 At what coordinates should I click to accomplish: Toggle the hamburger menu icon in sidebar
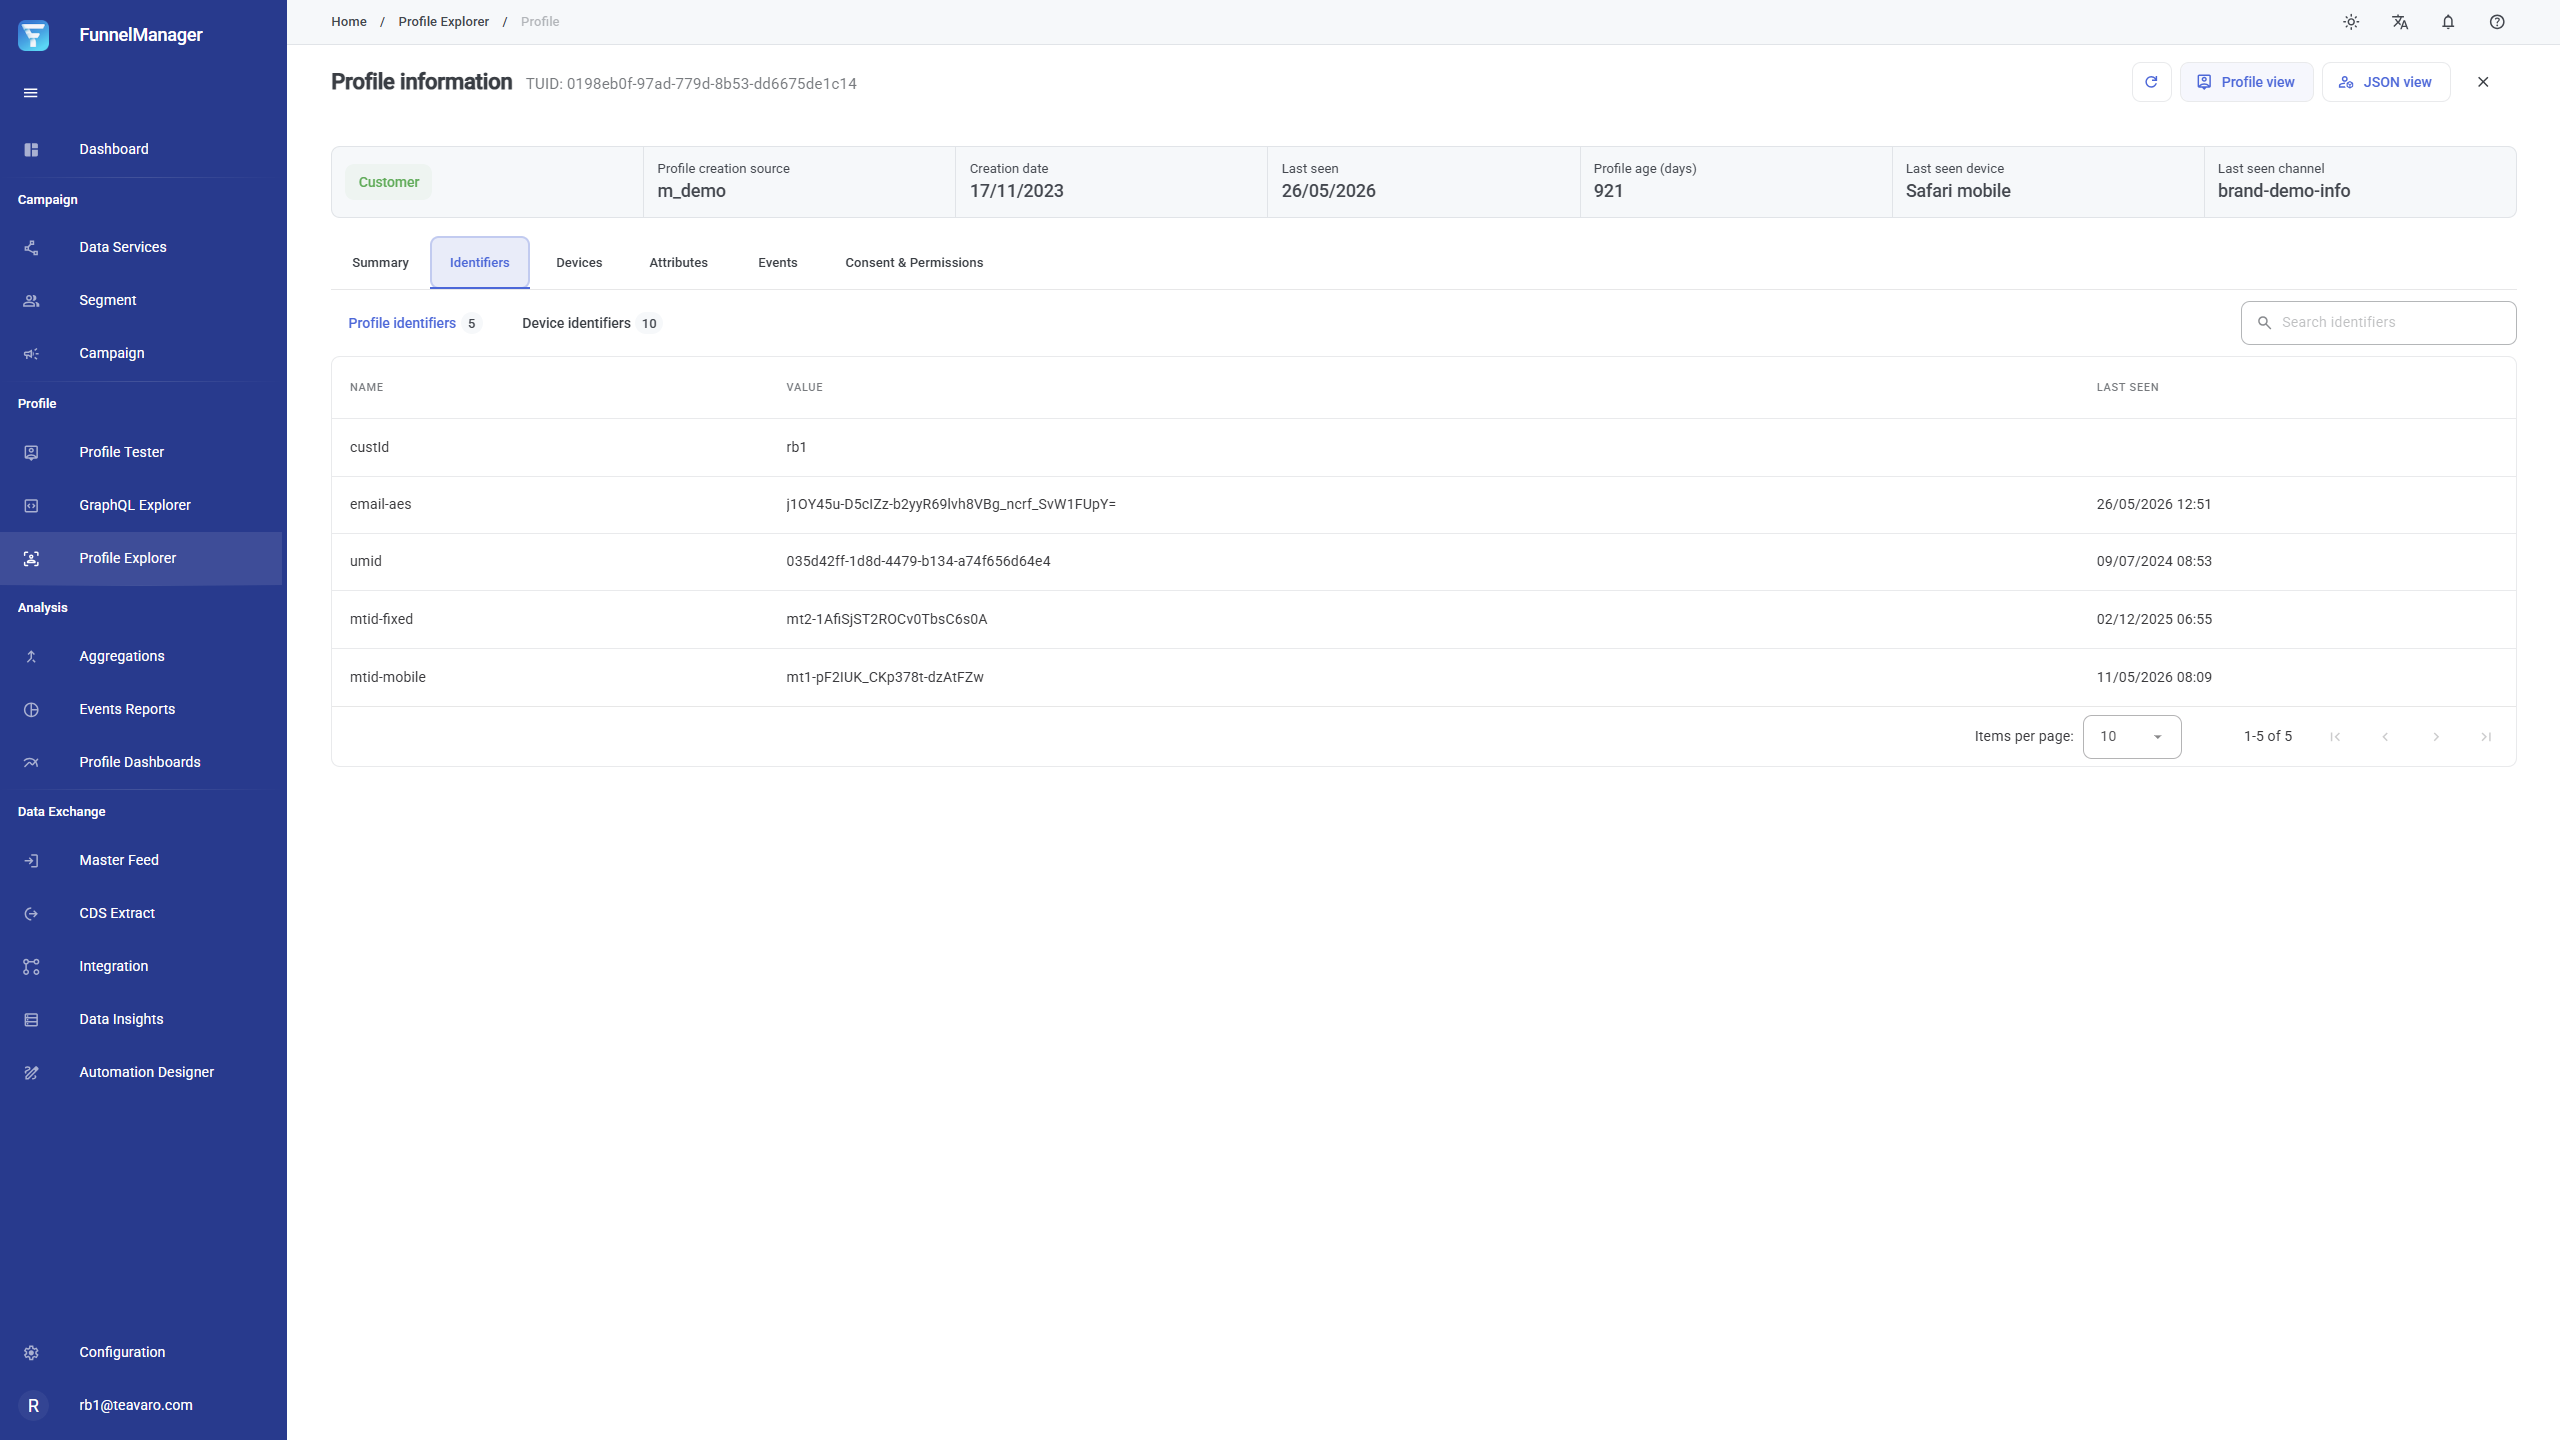click(31, 93)
